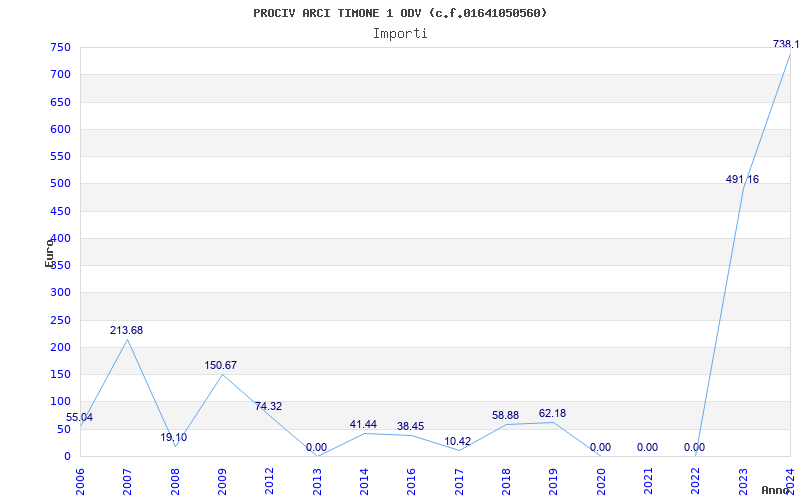This screenshot has width=800, height=500.
Task: Select the 55.04 data label
Action: pyautogui.click(x=80, y=417)
